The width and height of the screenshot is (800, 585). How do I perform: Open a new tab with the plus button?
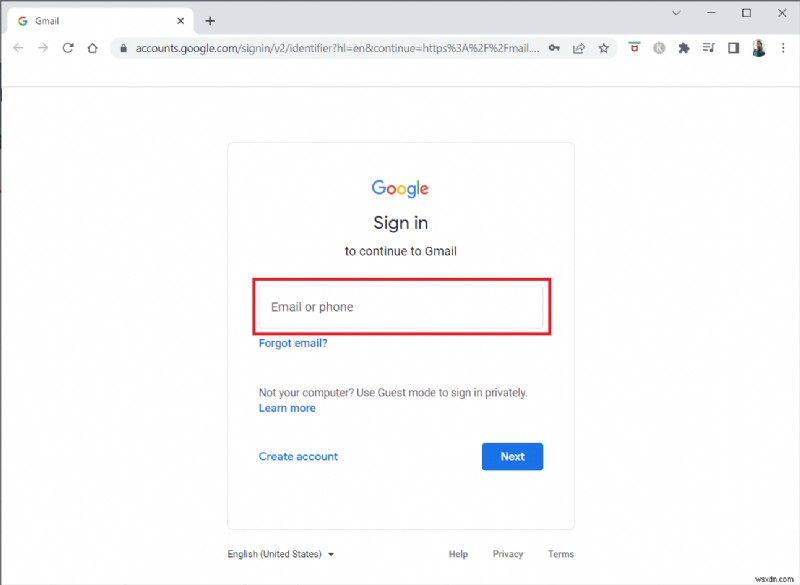210,20
